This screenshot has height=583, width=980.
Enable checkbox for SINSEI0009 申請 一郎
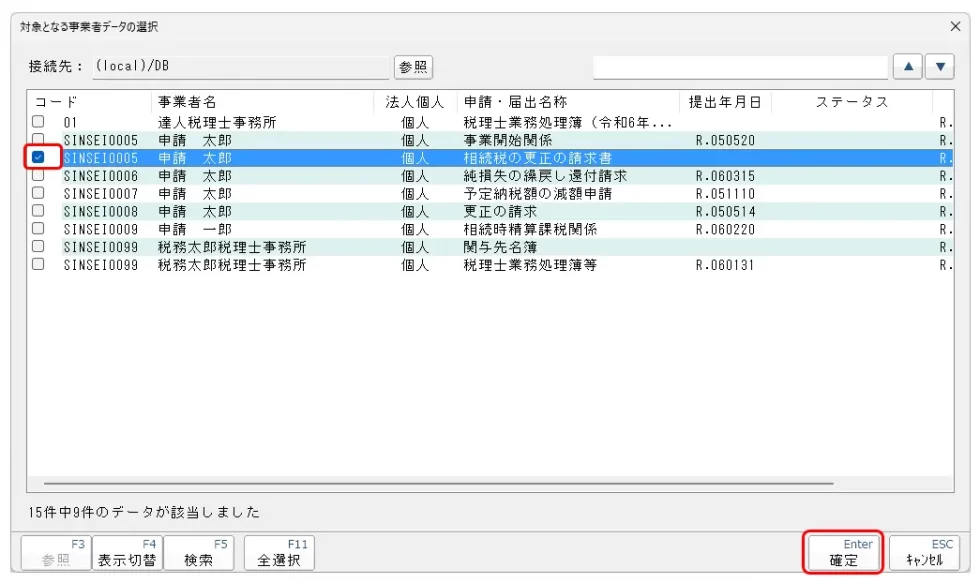[x=38, y=229]
